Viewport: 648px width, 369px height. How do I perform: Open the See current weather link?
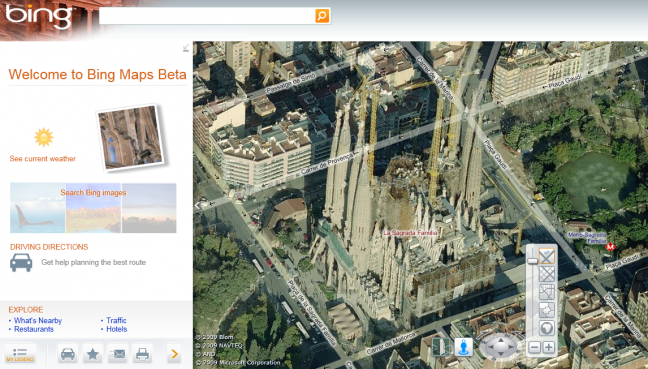(43, 159)
